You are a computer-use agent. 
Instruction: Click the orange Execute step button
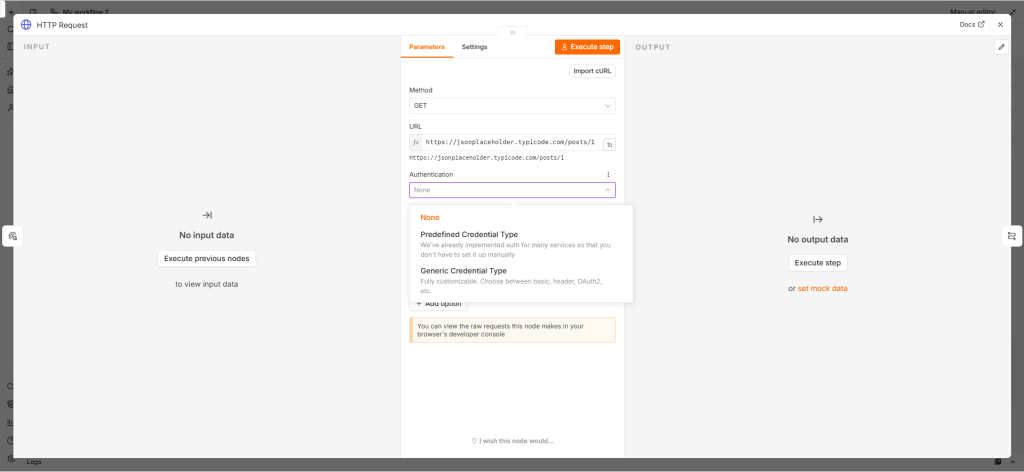coord(587,47)
